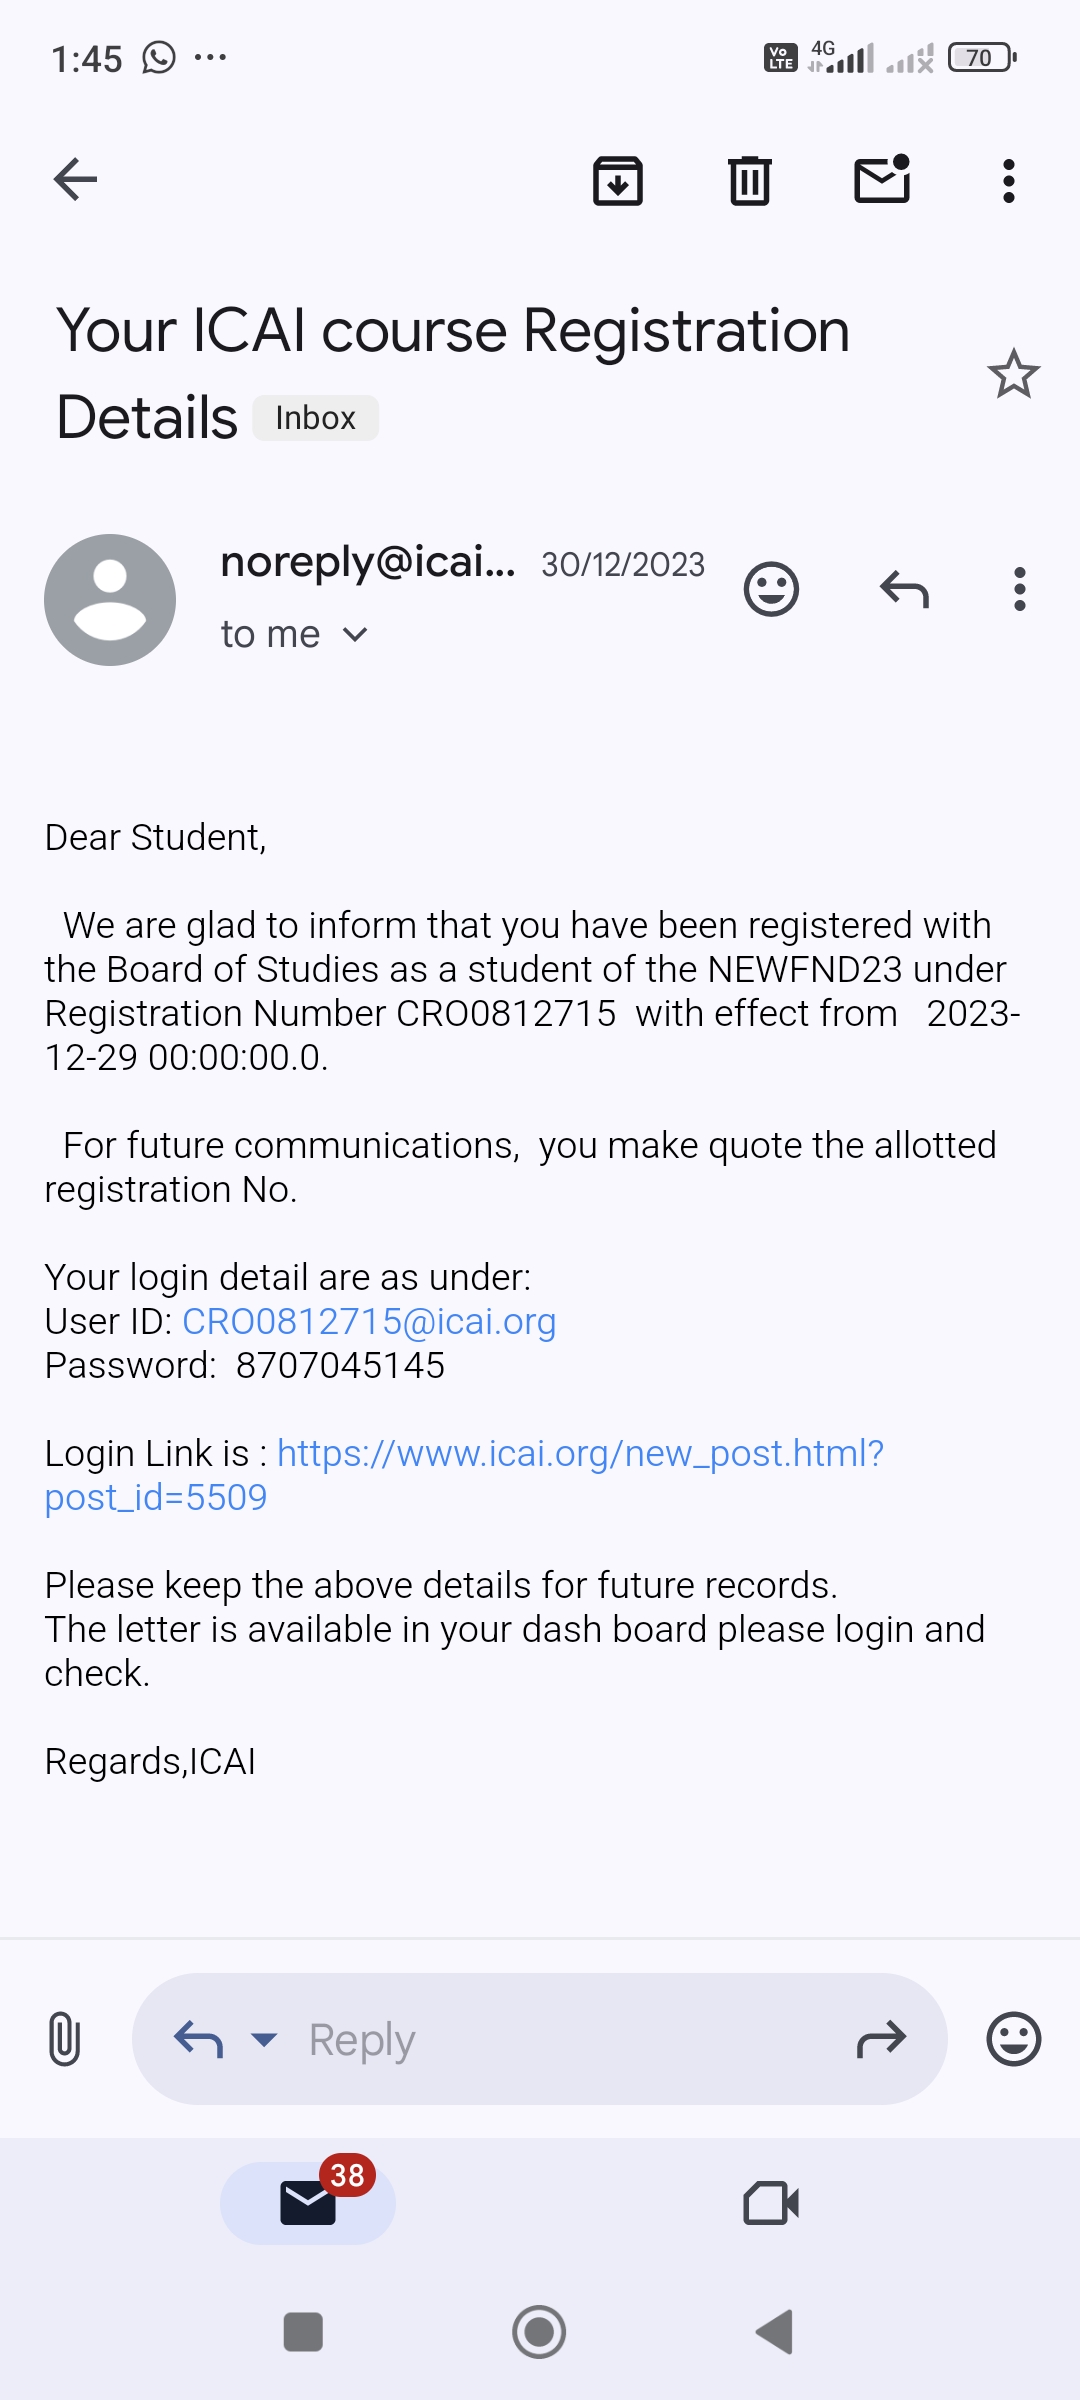Attach a file with paperclip icon
The height and width of the screenshot is (2400, 1080).
point(65,2039)
